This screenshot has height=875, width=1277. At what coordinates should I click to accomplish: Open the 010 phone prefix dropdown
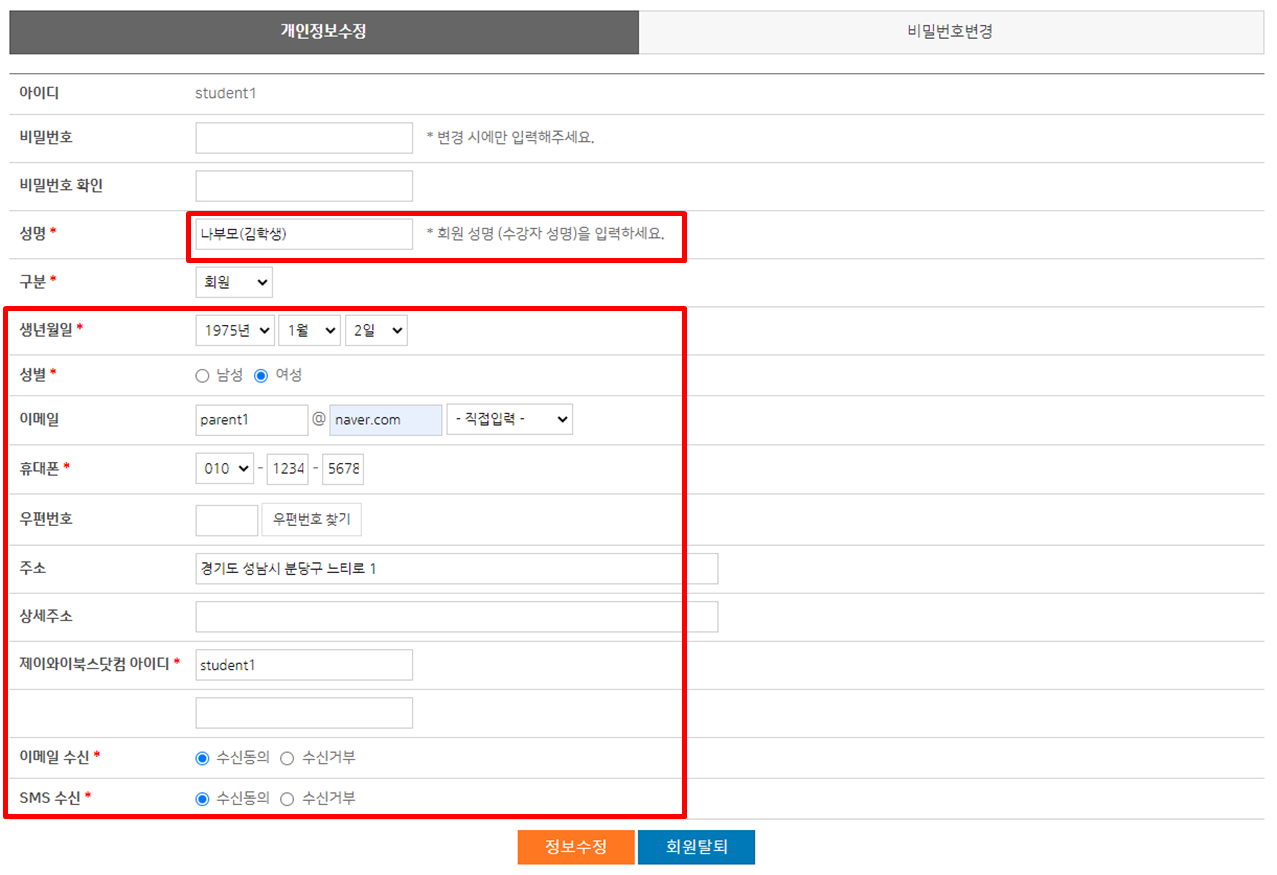coord(225,469)
